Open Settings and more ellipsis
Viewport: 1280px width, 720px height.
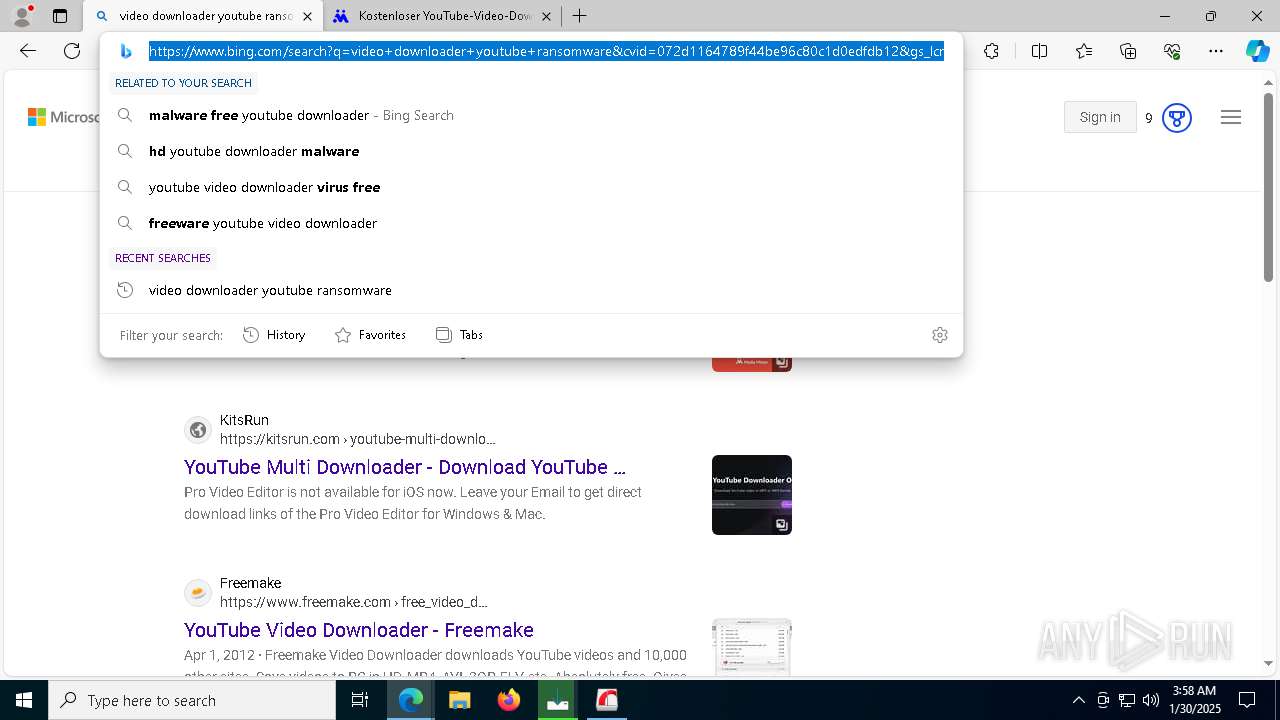1216,51
